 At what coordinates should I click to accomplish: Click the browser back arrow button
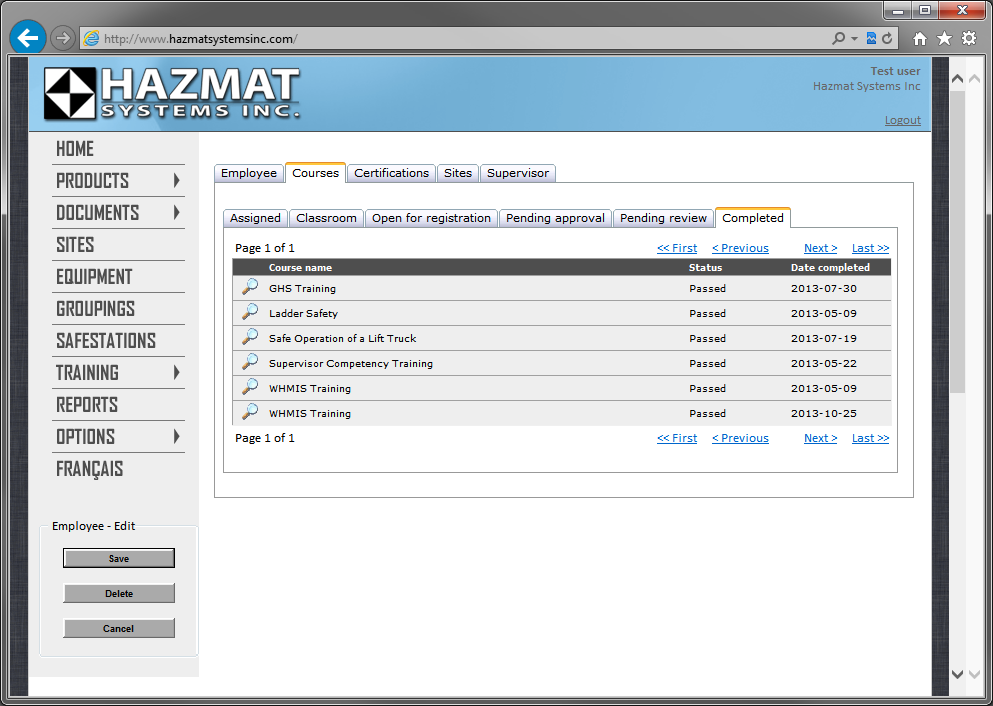pos(28,38)
